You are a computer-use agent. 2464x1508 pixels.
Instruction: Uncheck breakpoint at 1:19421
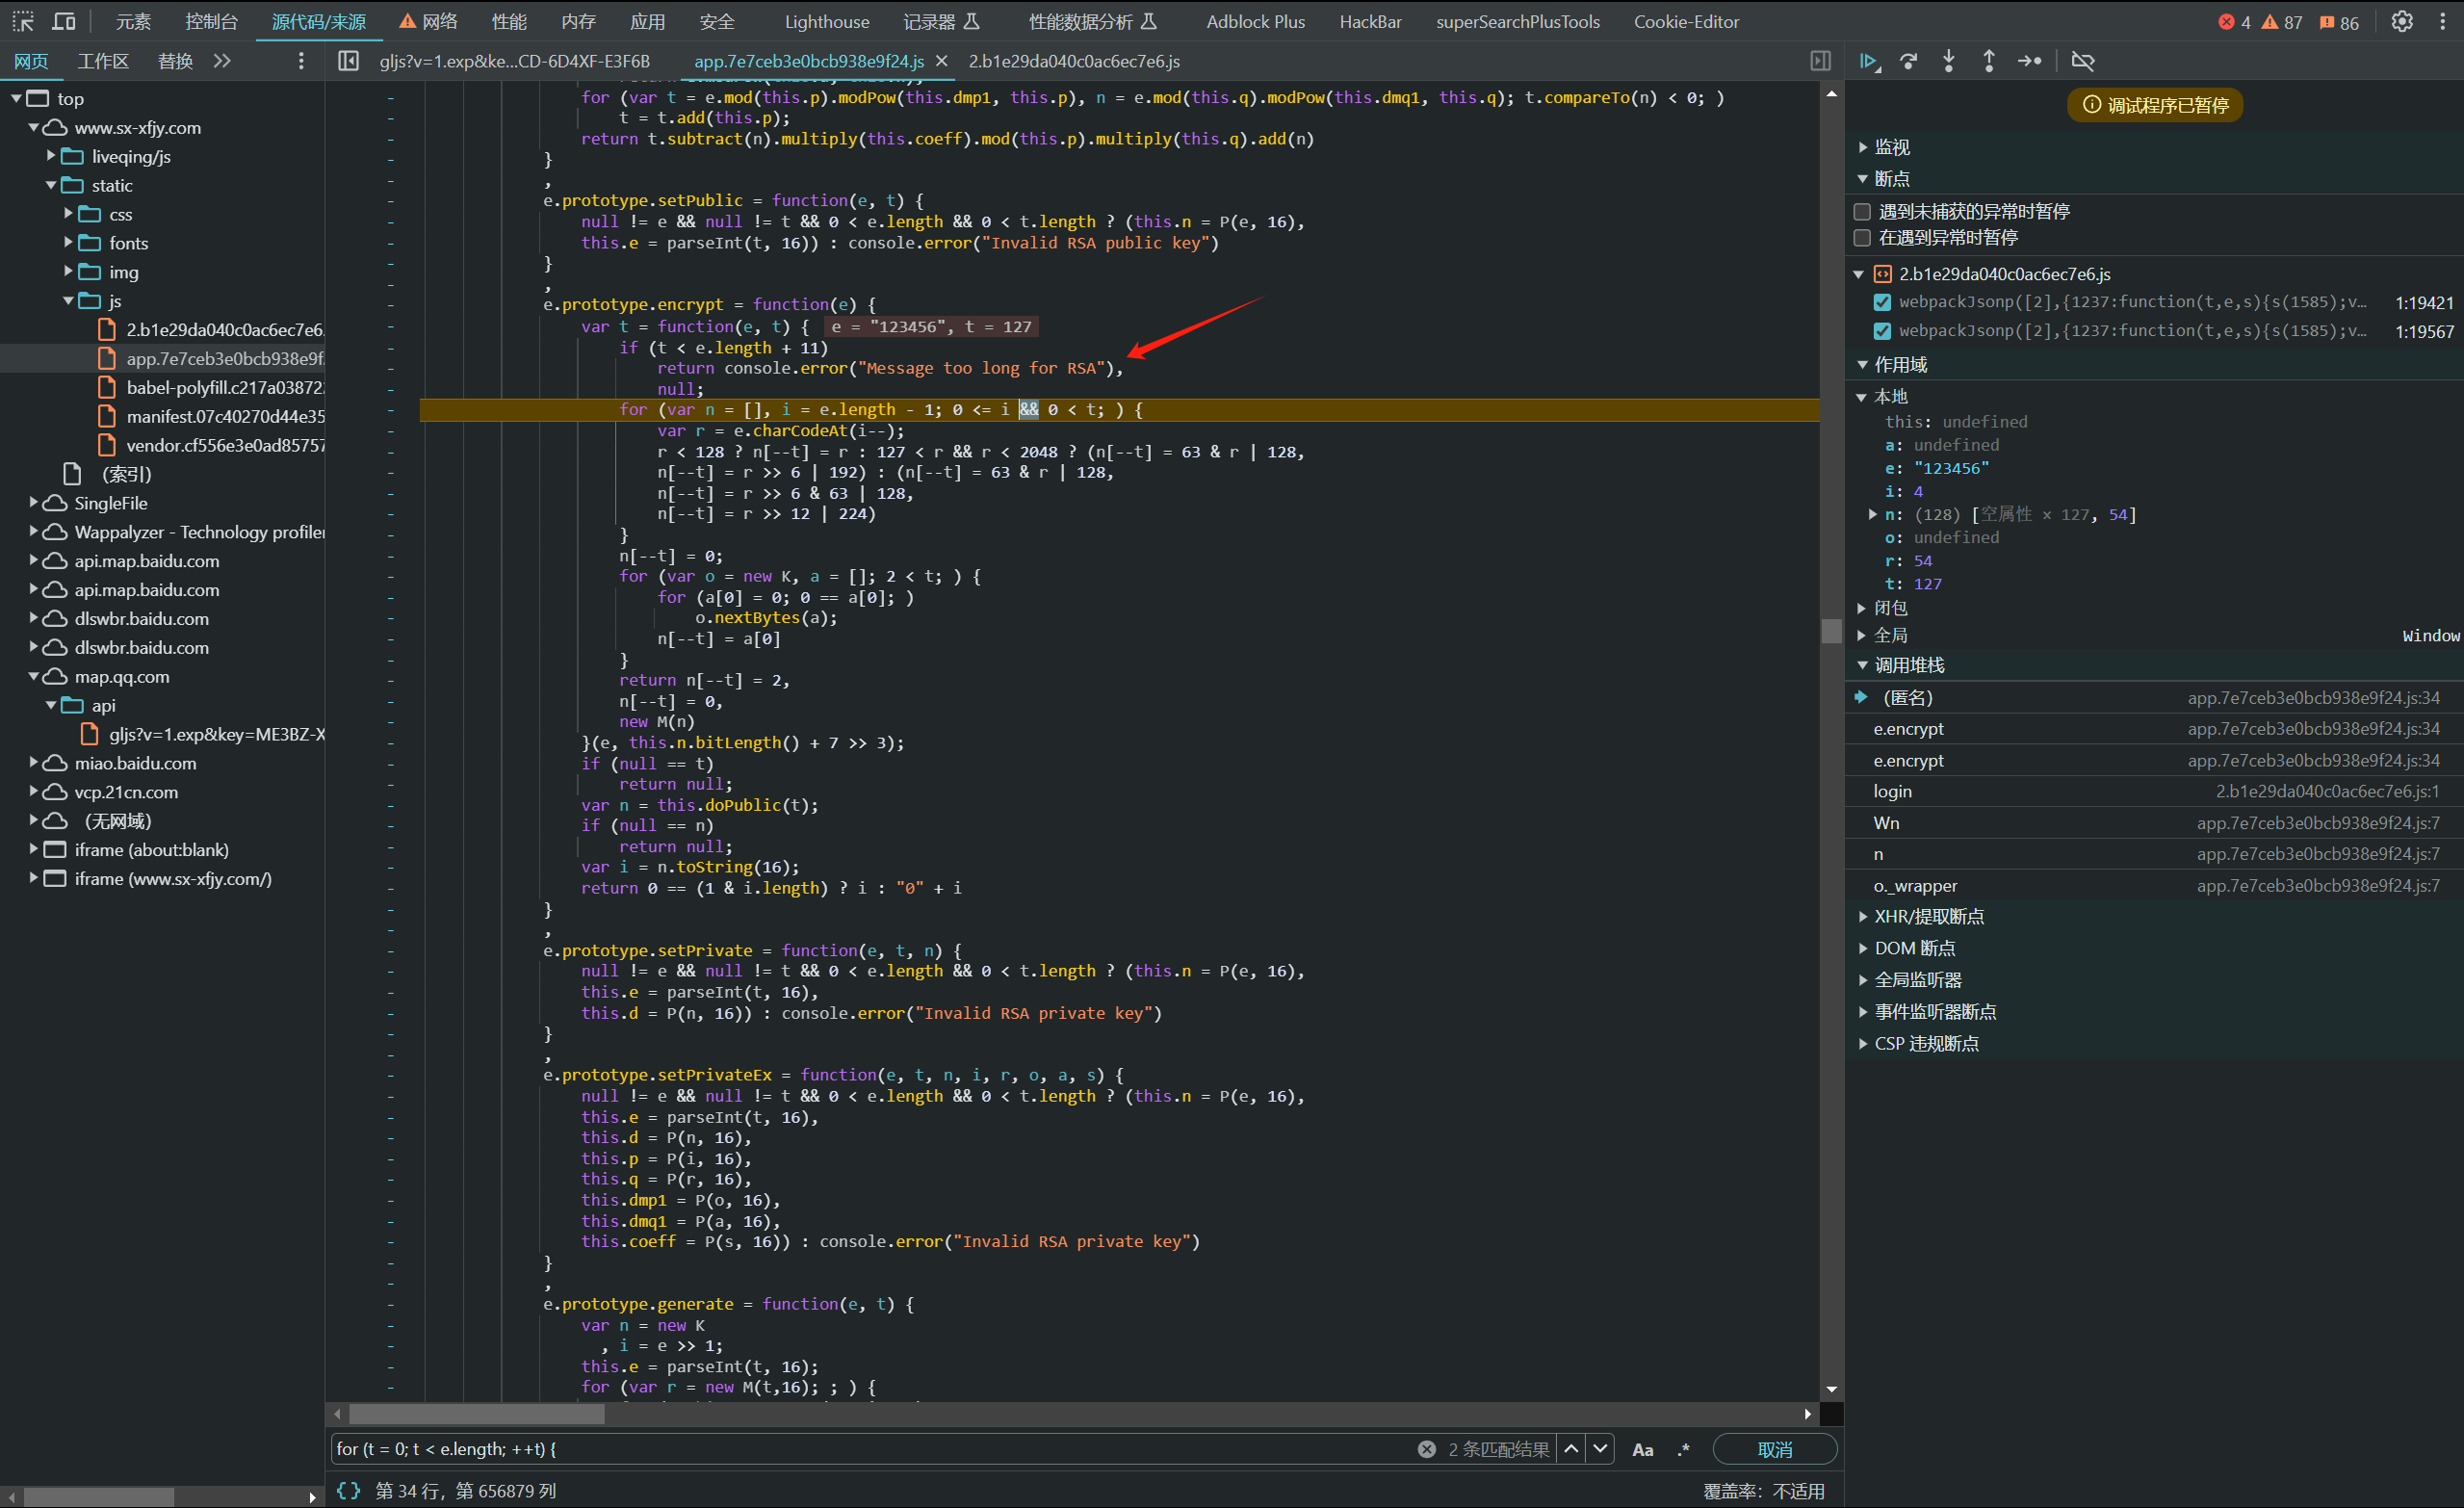click(x=1882, y=302)
